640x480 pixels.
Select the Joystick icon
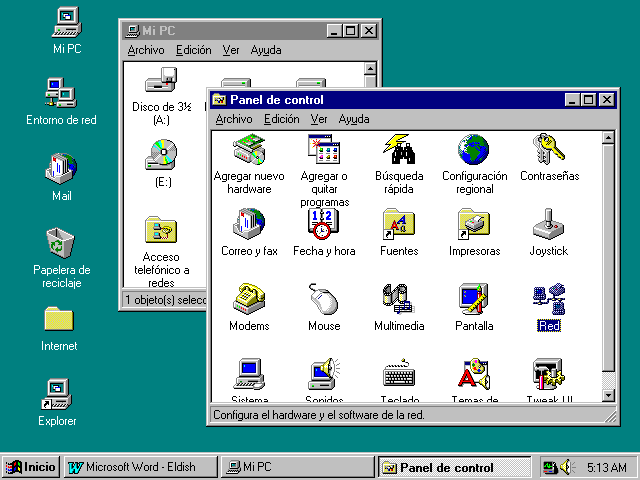(x=549, y=224)
